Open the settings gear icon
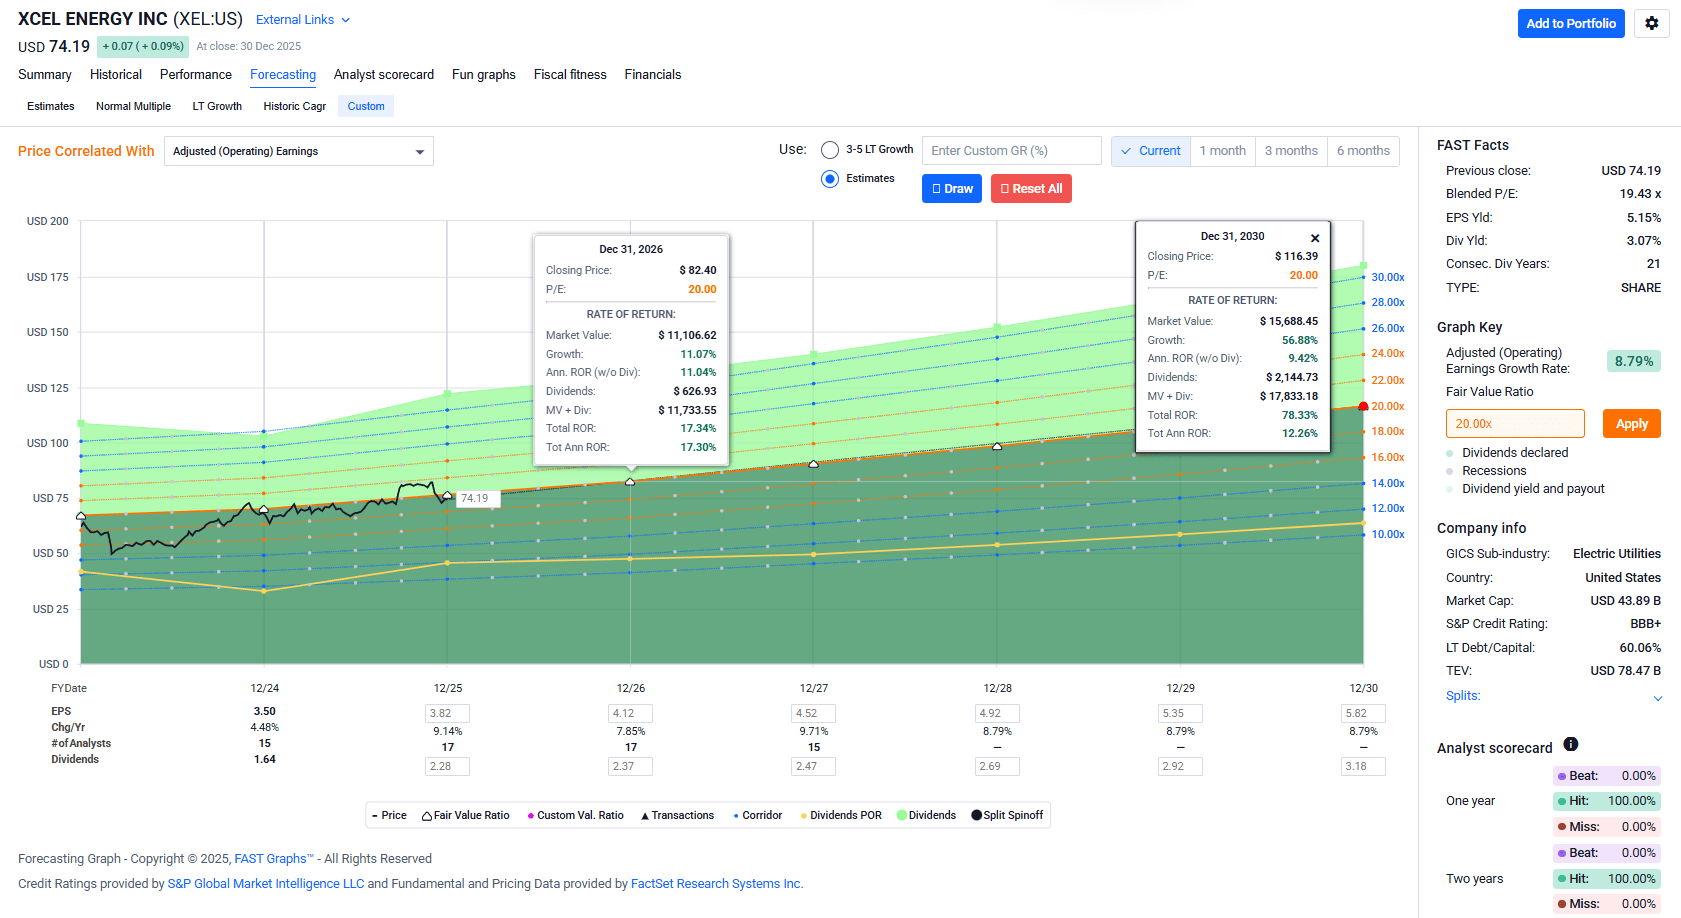The width and height of the screenshot is (1681, 918). [x=1651, y=23]
